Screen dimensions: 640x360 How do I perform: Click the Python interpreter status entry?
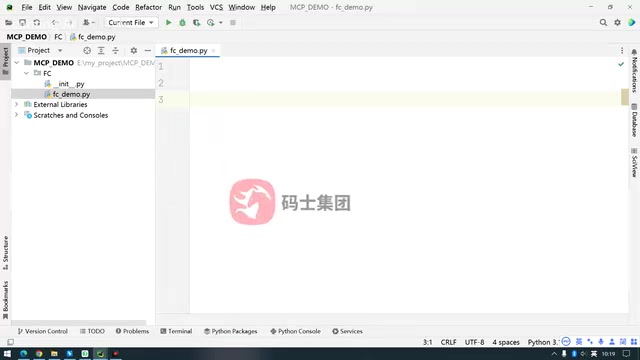click(543, 342)
